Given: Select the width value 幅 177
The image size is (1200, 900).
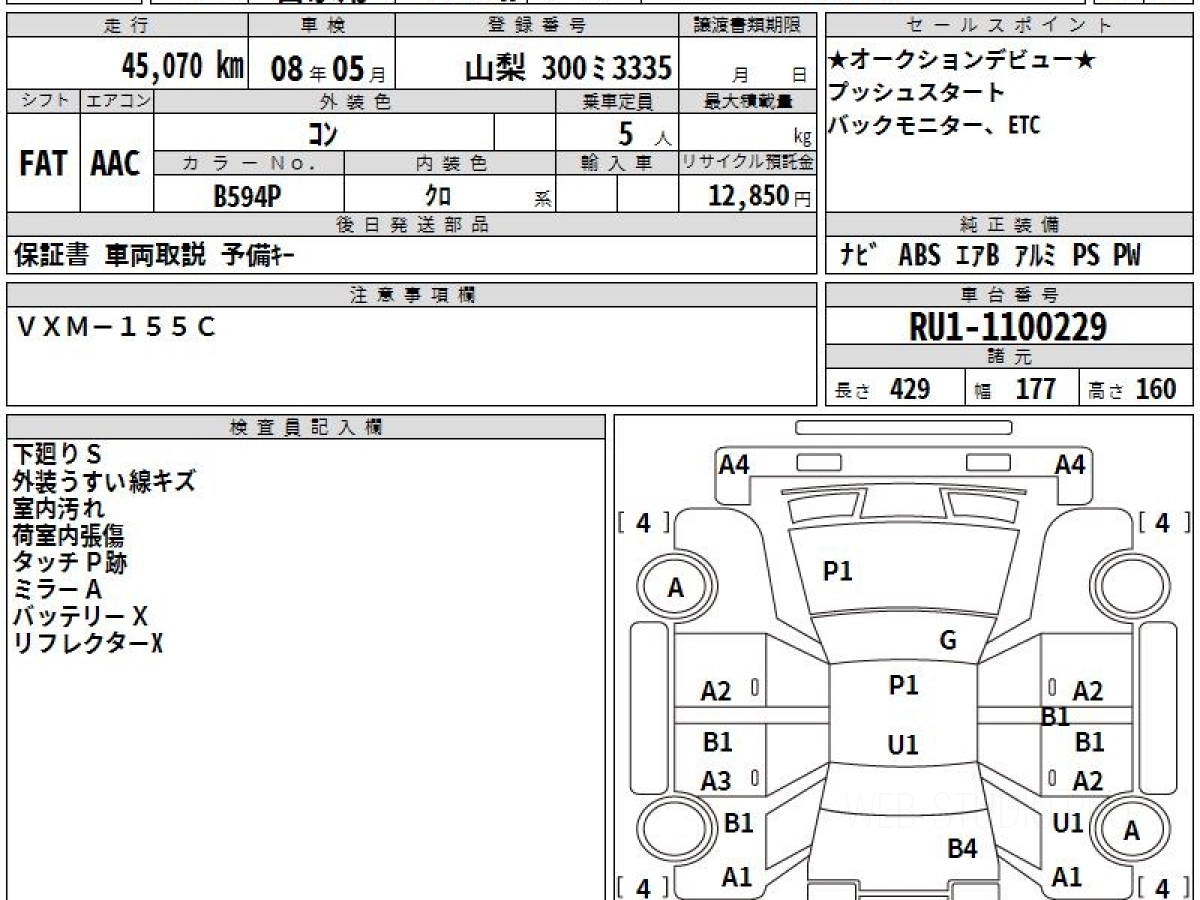Looking at the screenshot, I should coord(1015,389).
